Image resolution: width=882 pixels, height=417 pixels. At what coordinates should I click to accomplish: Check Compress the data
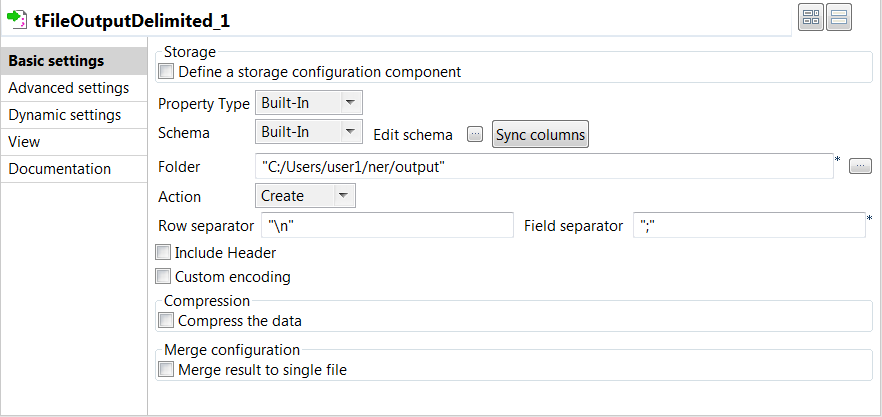166,321
